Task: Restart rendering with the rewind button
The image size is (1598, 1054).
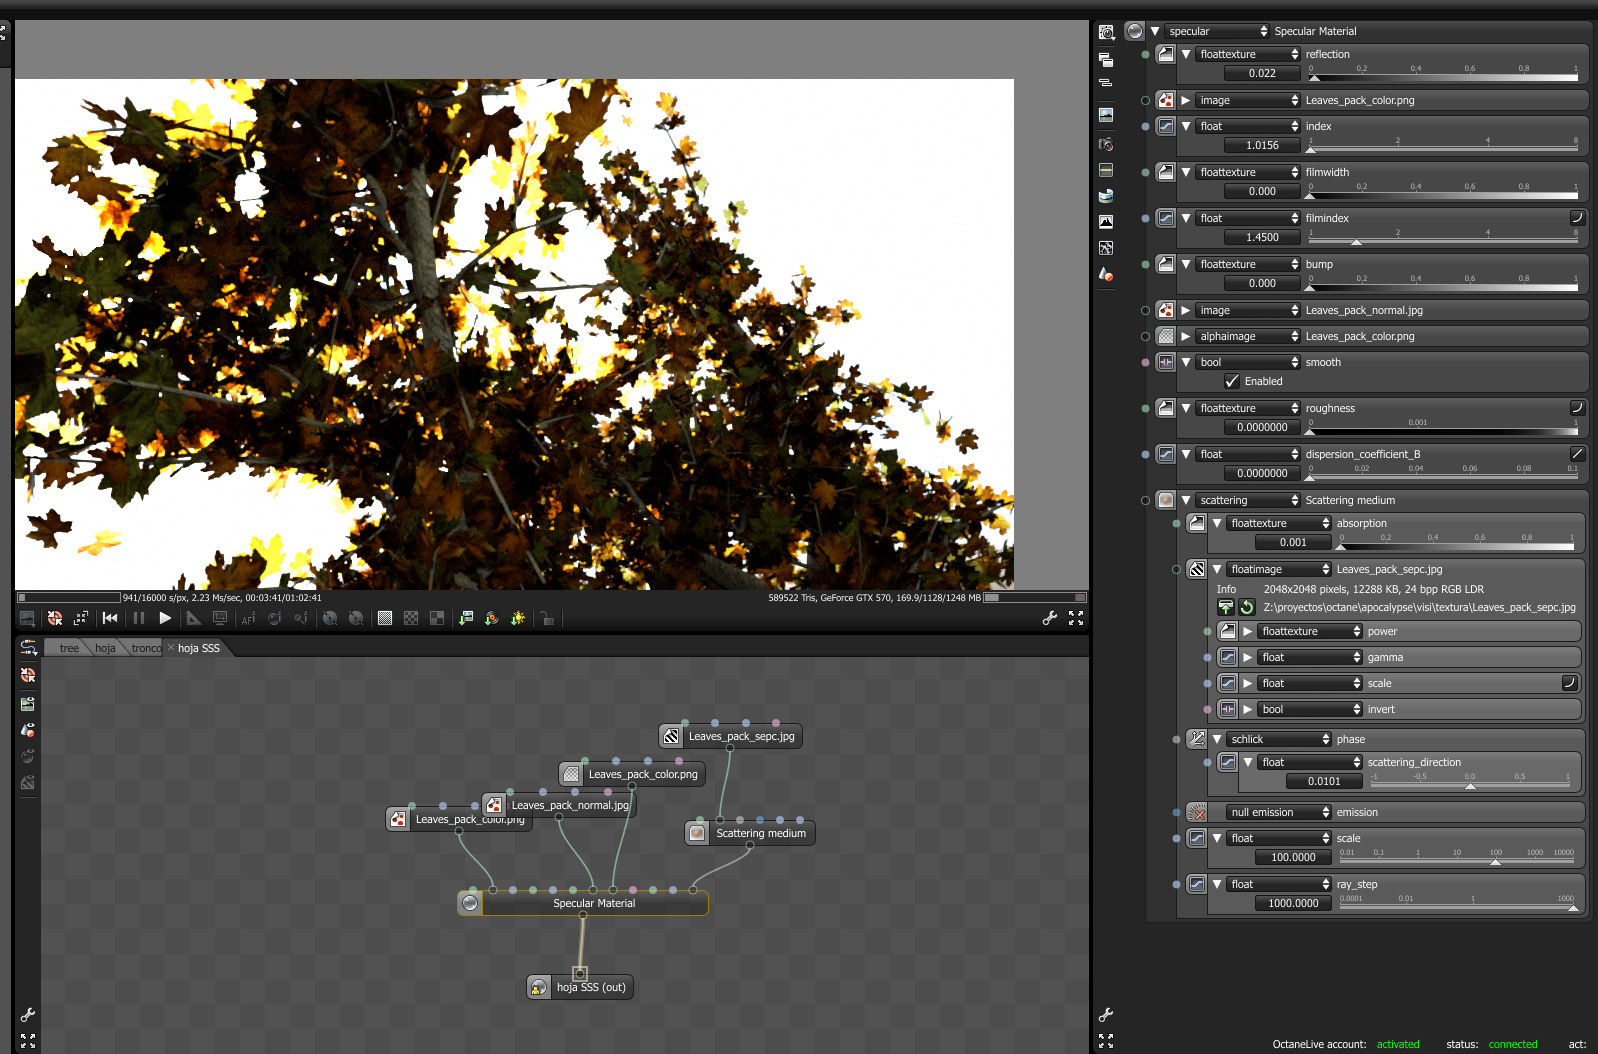Action: (110, 618)
